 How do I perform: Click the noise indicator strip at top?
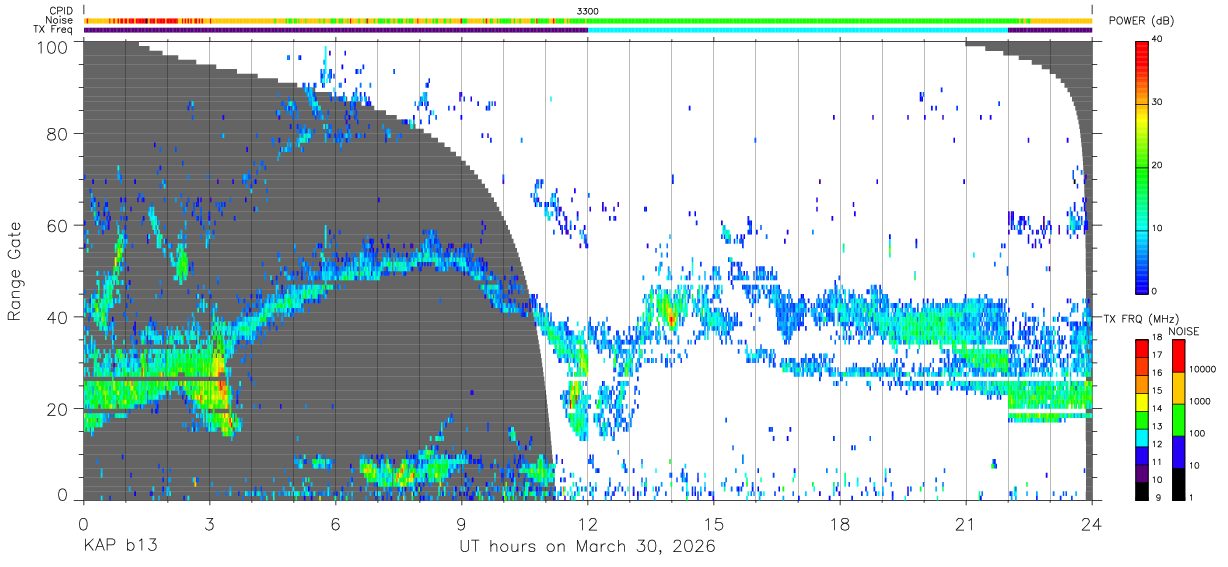588,20
